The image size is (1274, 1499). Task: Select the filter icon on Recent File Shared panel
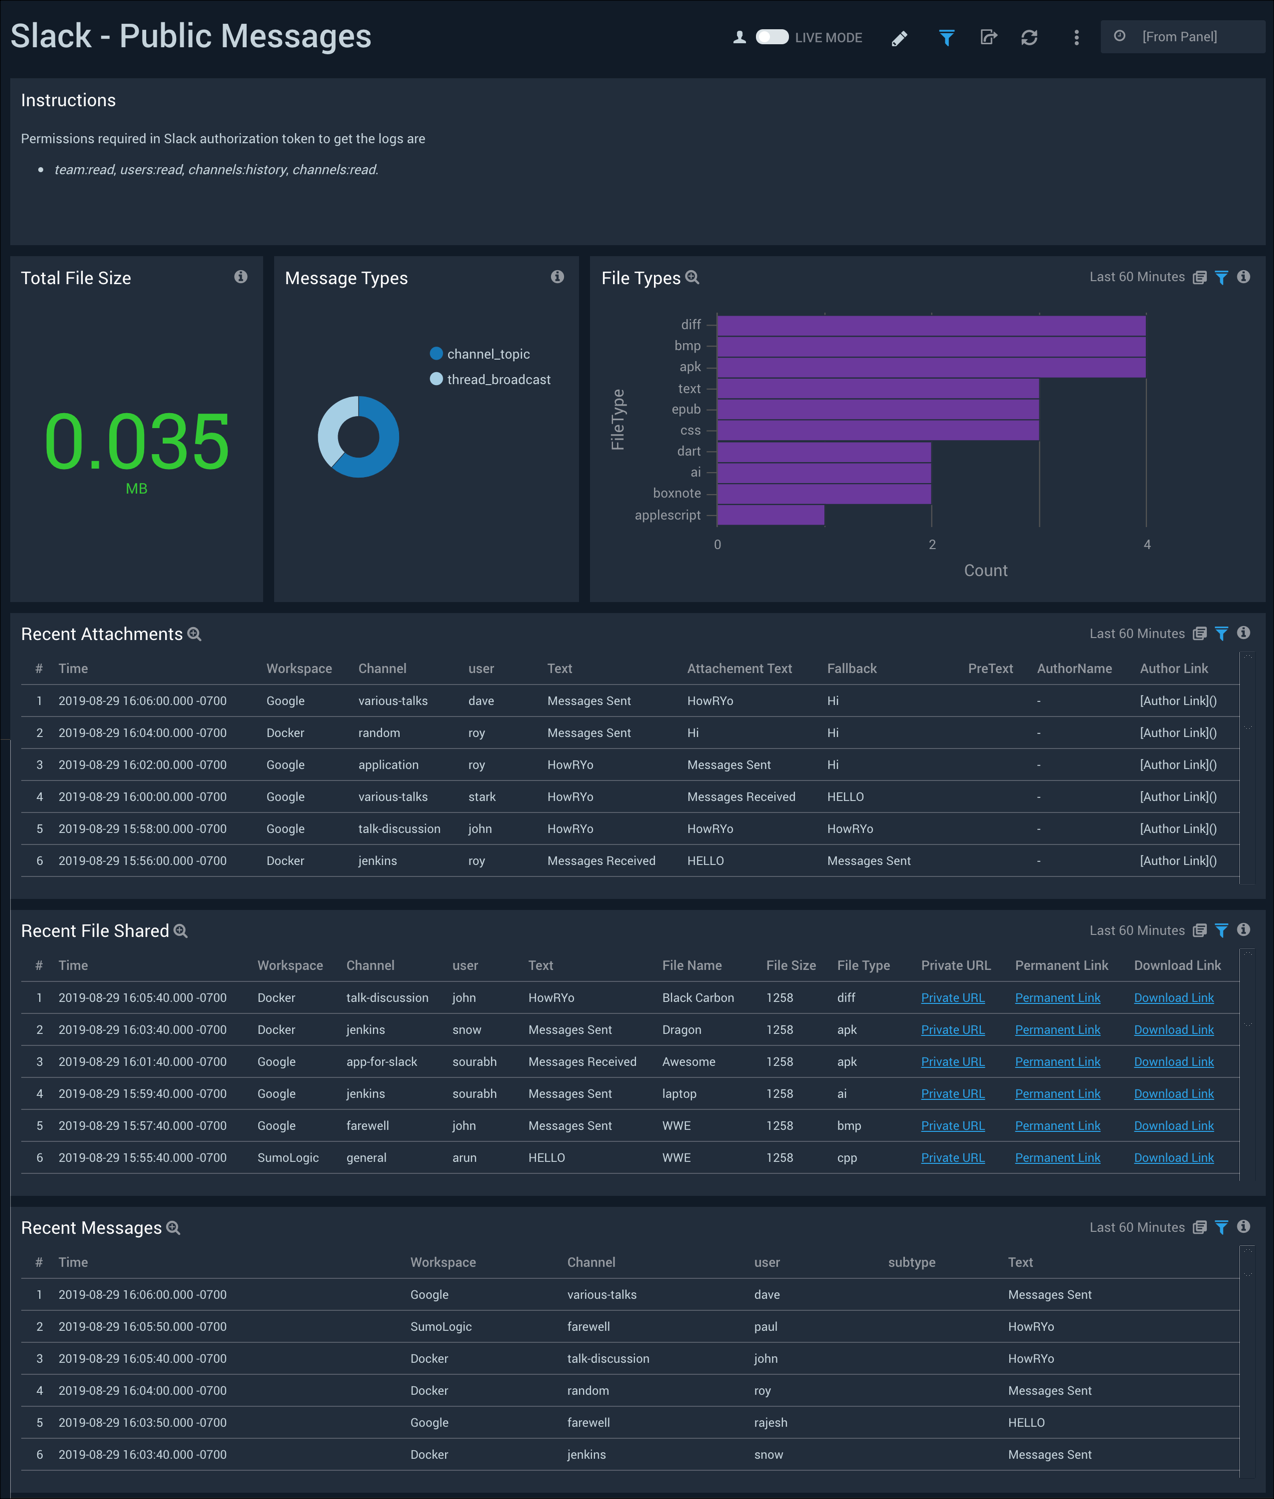point(1221,930)
